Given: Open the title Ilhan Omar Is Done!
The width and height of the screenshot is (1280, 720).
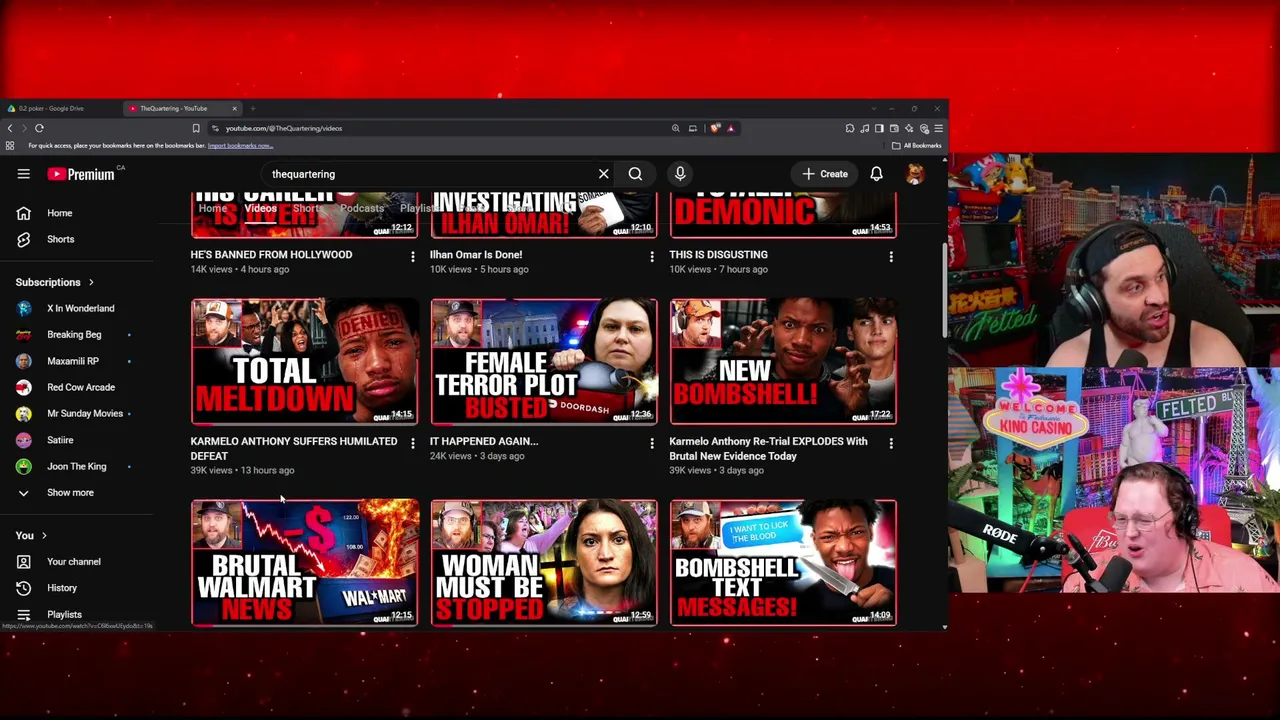Looking at the screenshot, I should click(x=475, y=255).
